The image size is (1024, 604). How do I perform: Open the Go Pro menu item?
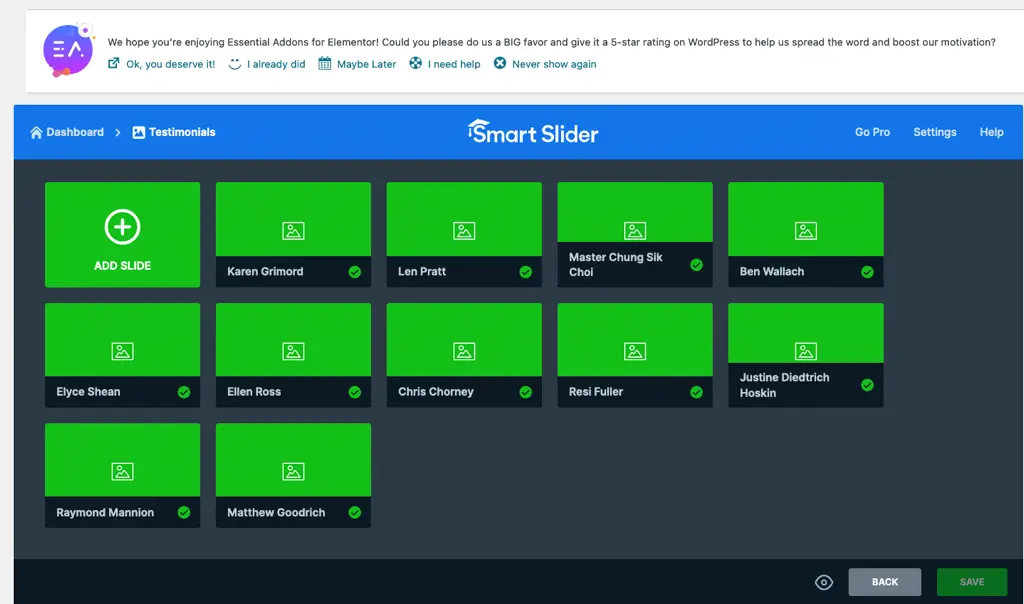[x=872, y=132]
